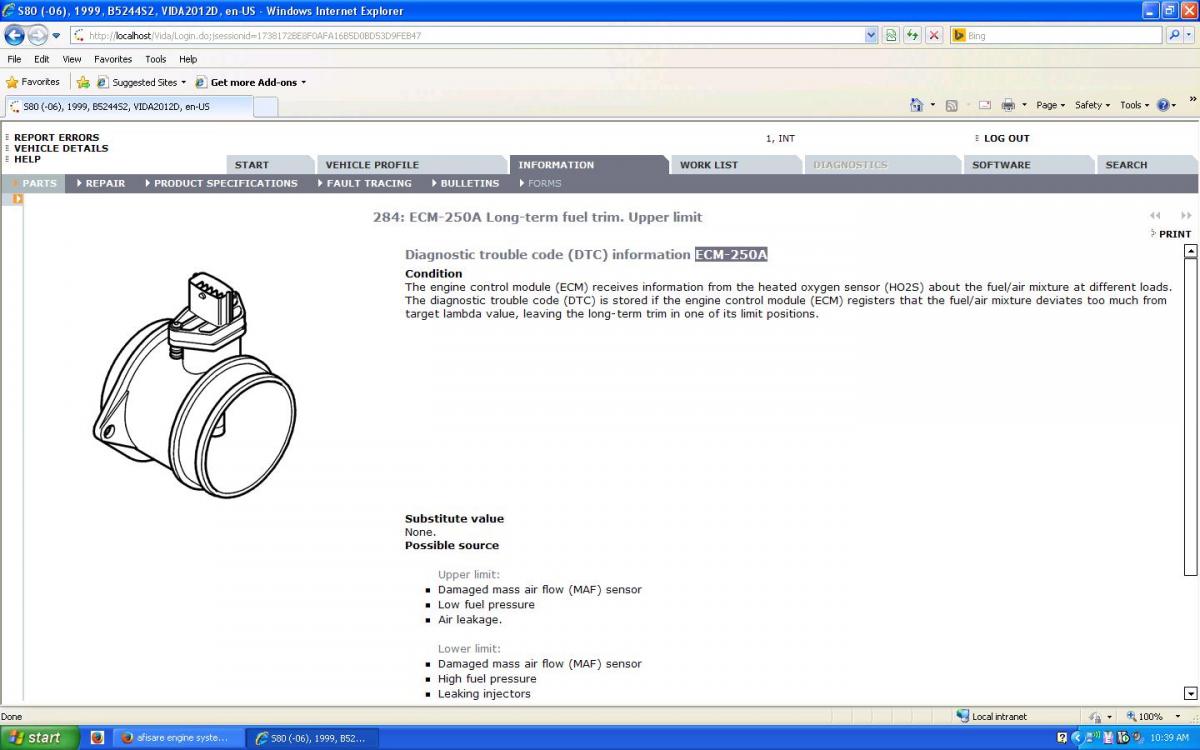This screenshot has width=1200, height=750.
Task: Click the content scrollbar down arrow
Action: pos(1190,693)
